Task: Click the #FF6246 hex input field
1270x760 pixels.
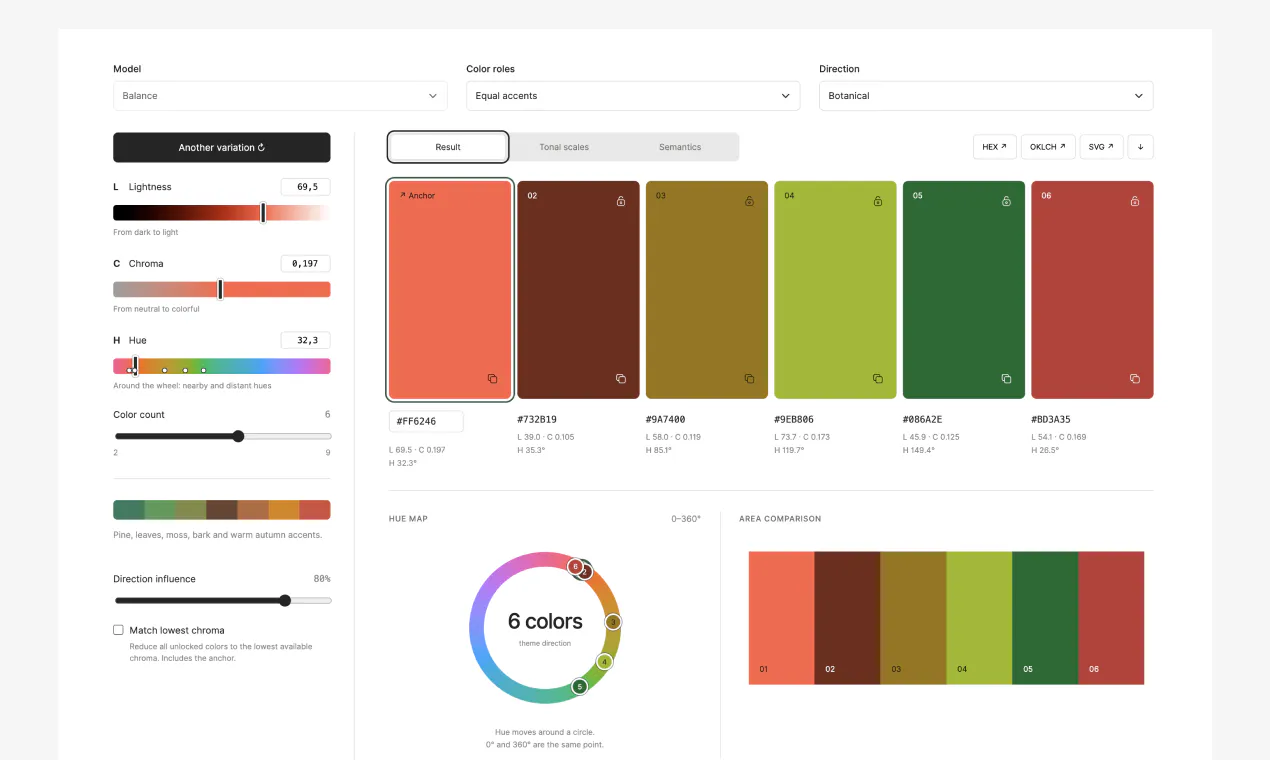Action: click(x=426, y=421)
